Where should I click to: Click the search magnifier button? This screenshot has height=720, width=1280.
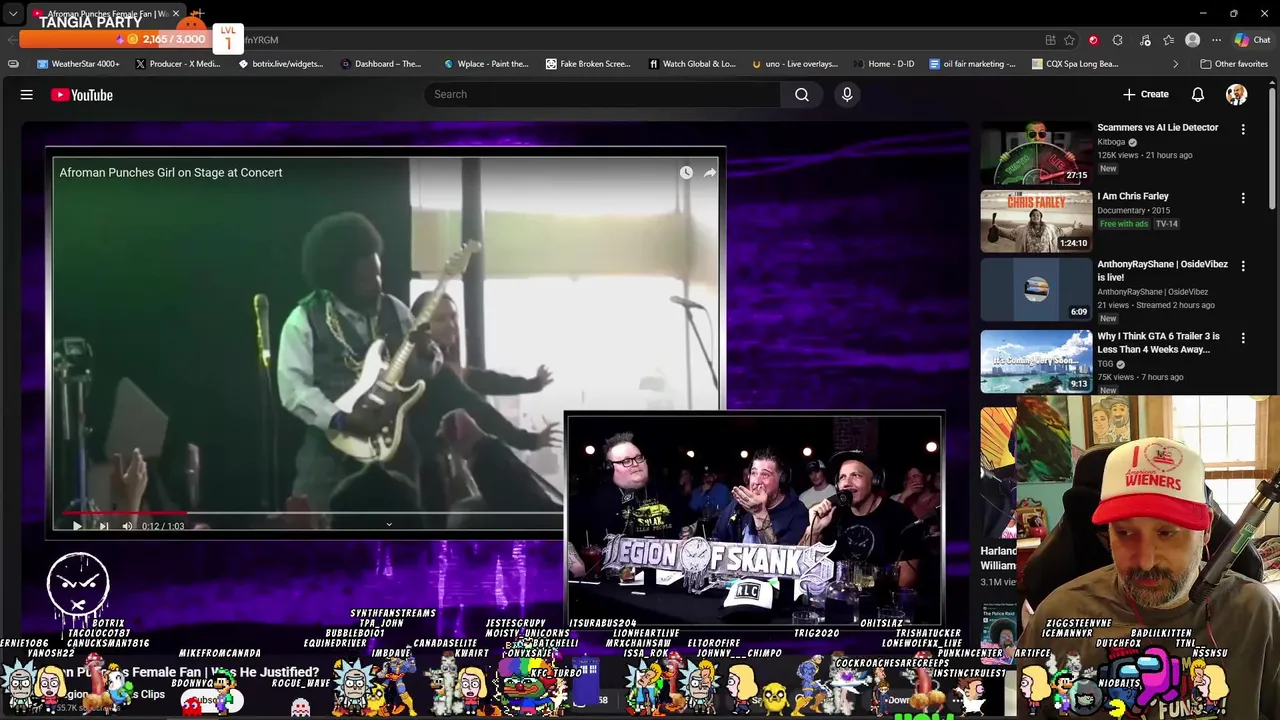(802, 94)
